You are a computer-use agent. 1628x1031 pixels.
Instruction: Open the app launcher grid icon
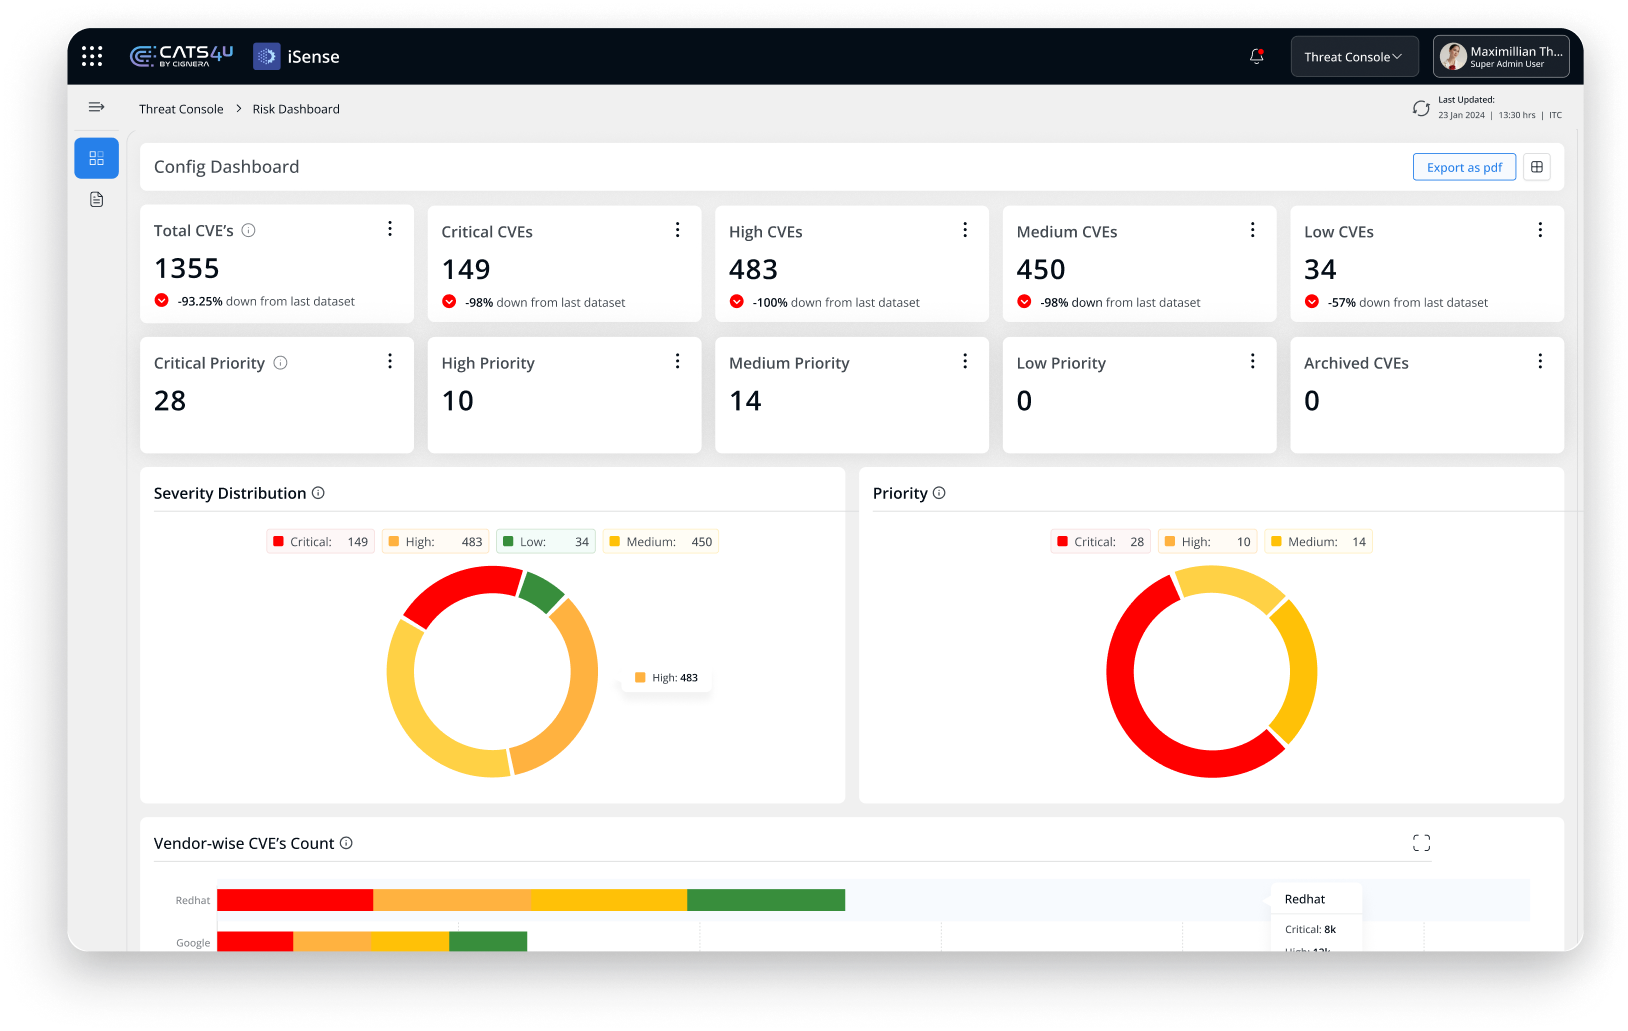(x=92, y=56)
